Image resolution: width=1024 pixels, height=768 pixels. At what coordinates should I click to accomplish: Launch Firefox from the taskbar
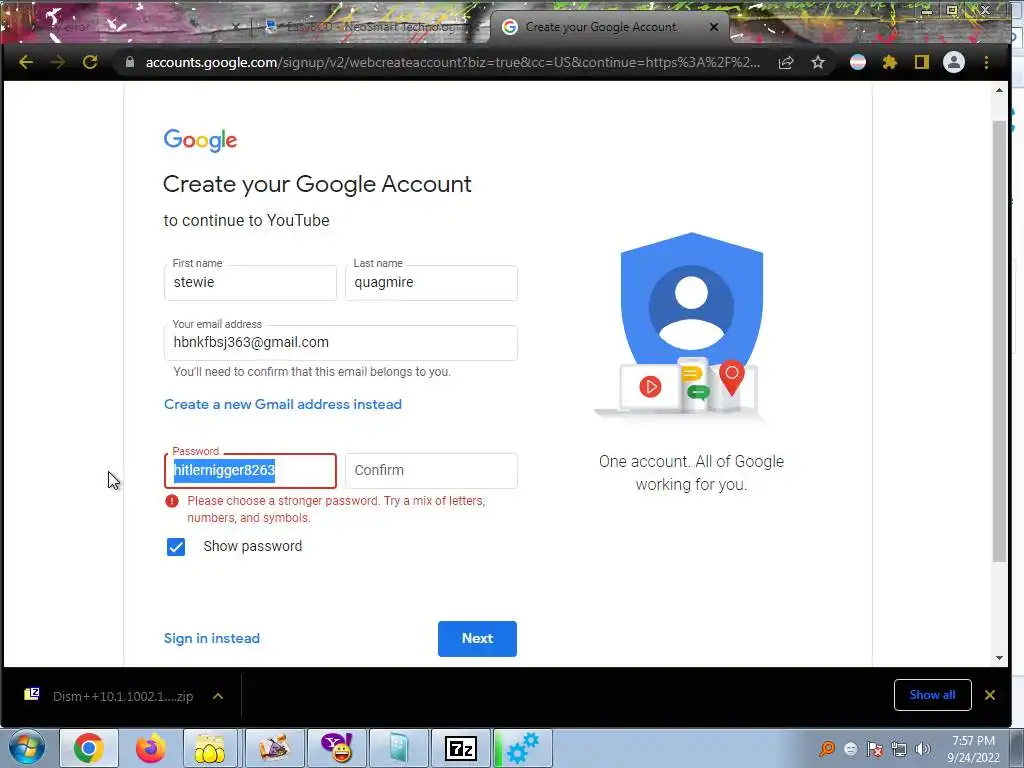150,748
